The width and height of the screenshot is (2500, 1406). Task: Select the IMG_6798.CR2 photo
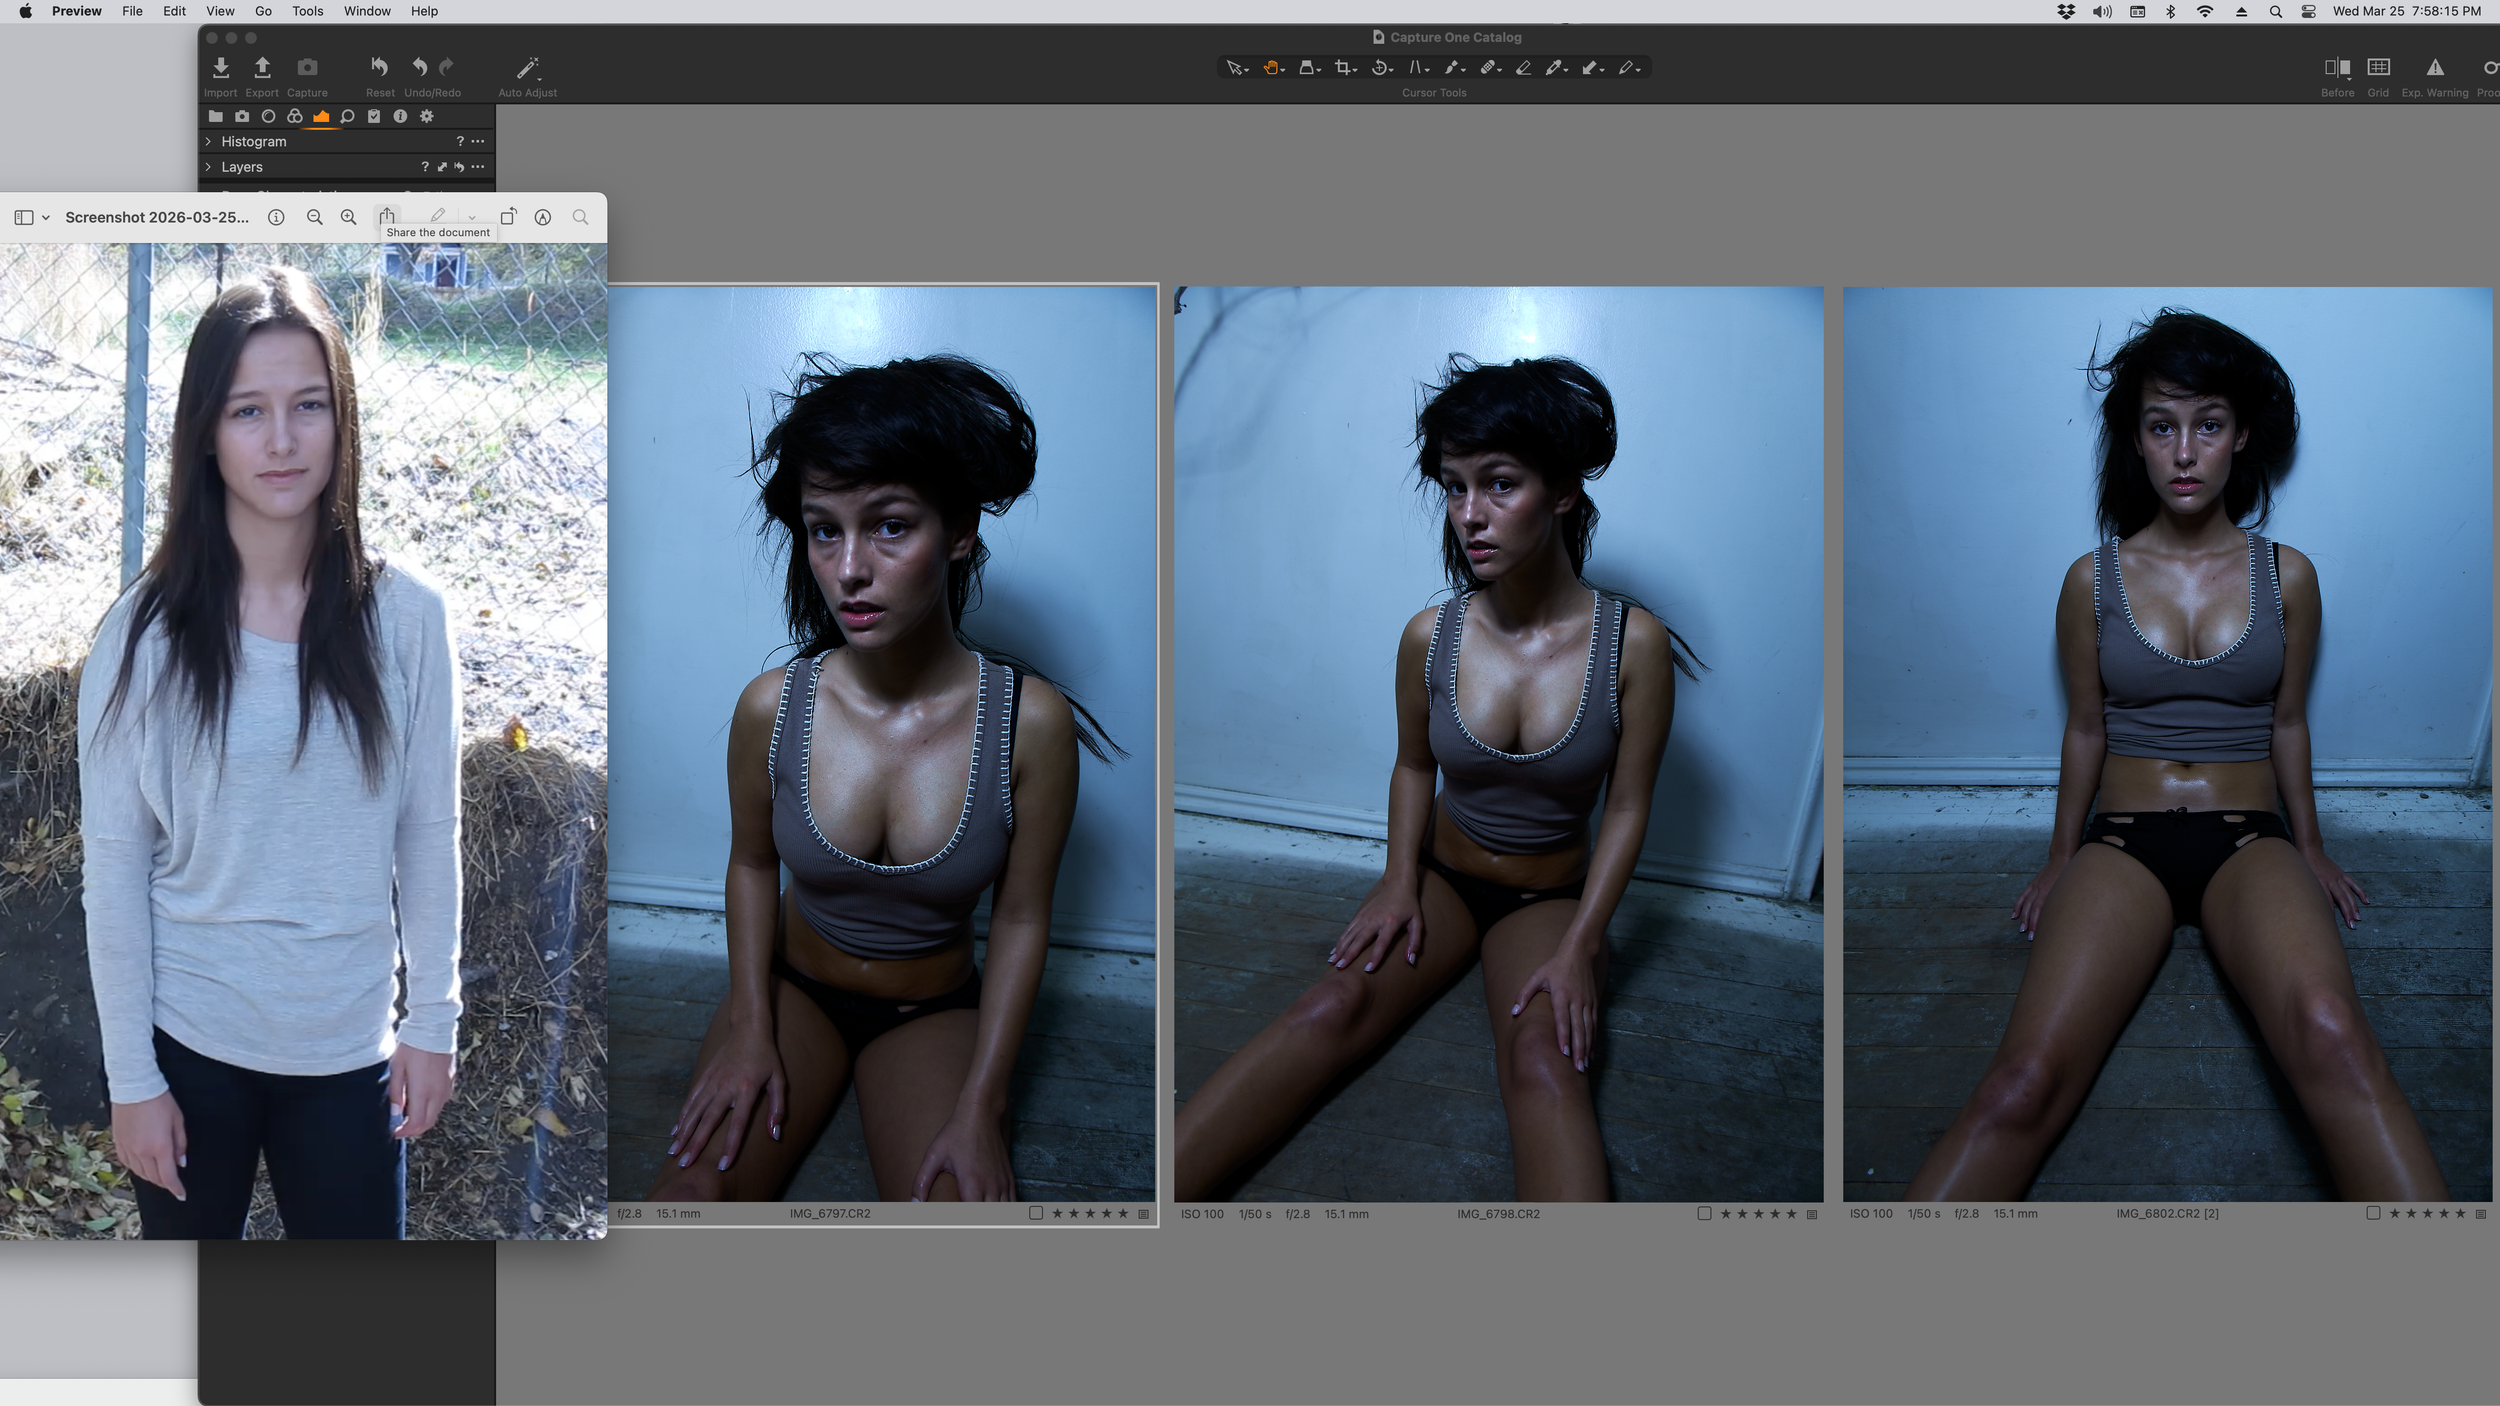point(1498,743)
